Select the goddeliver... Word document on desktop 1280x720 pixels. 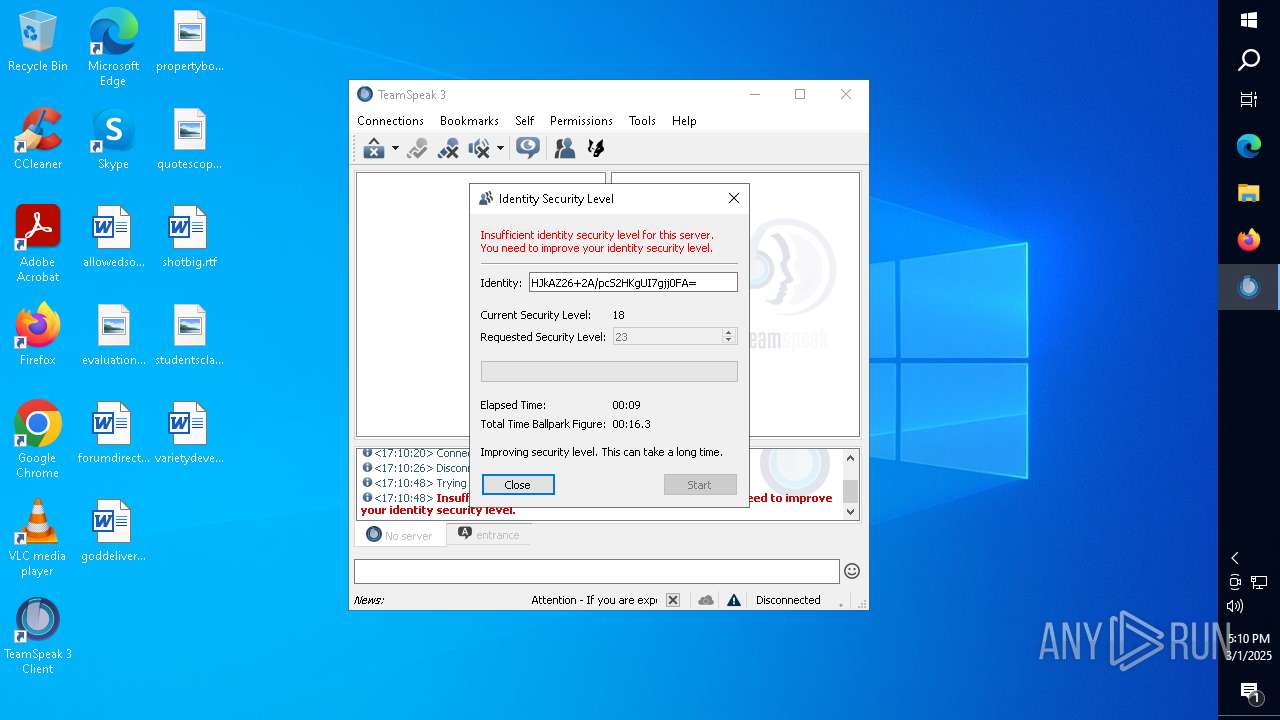(113, 531)
